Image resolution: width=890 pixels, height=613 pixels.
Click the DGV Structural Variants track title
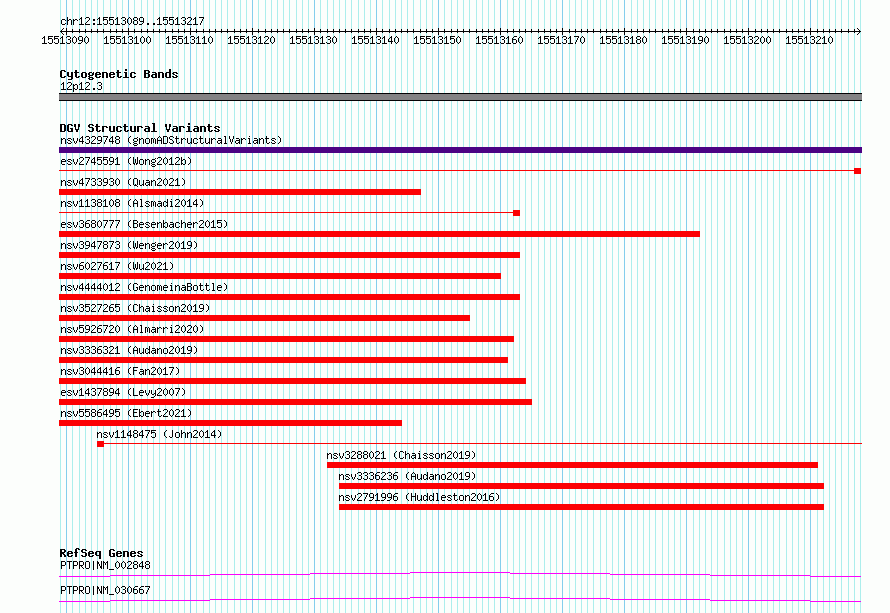click(140, 128)
